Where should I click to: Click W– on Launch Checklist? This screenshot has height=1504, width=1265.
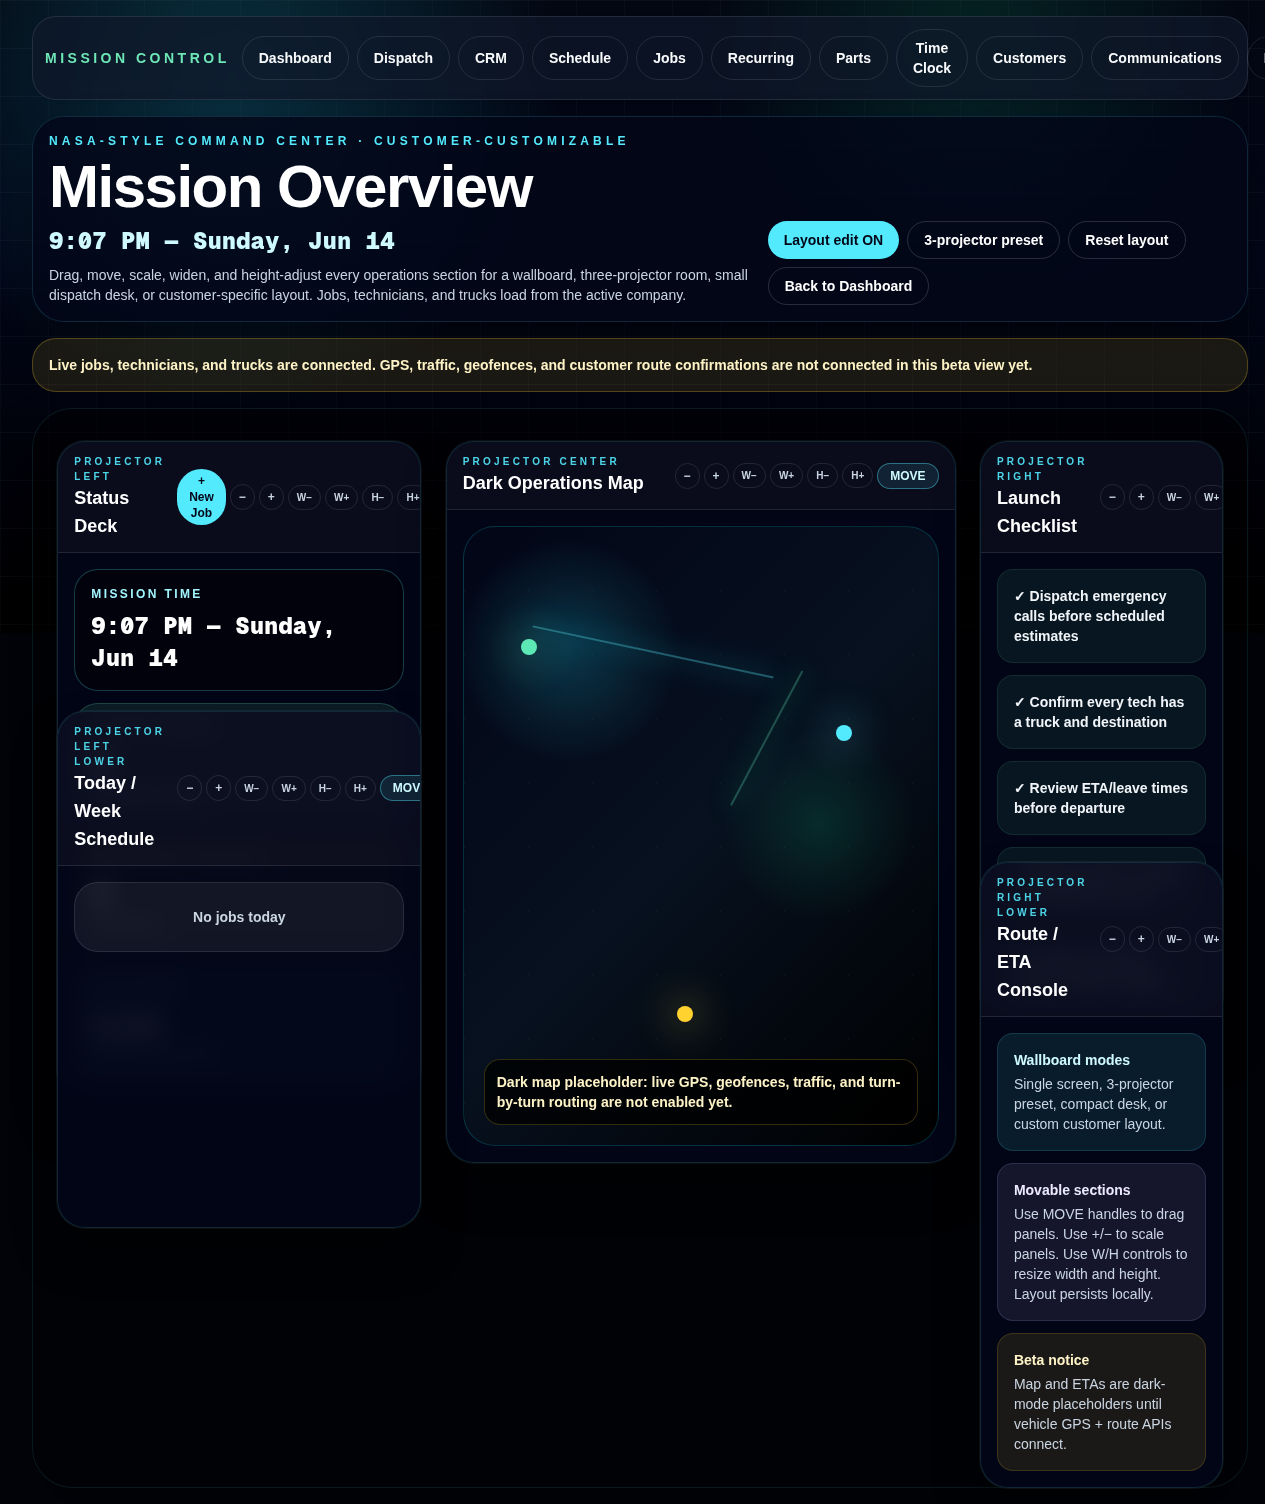coord(1174,497)
